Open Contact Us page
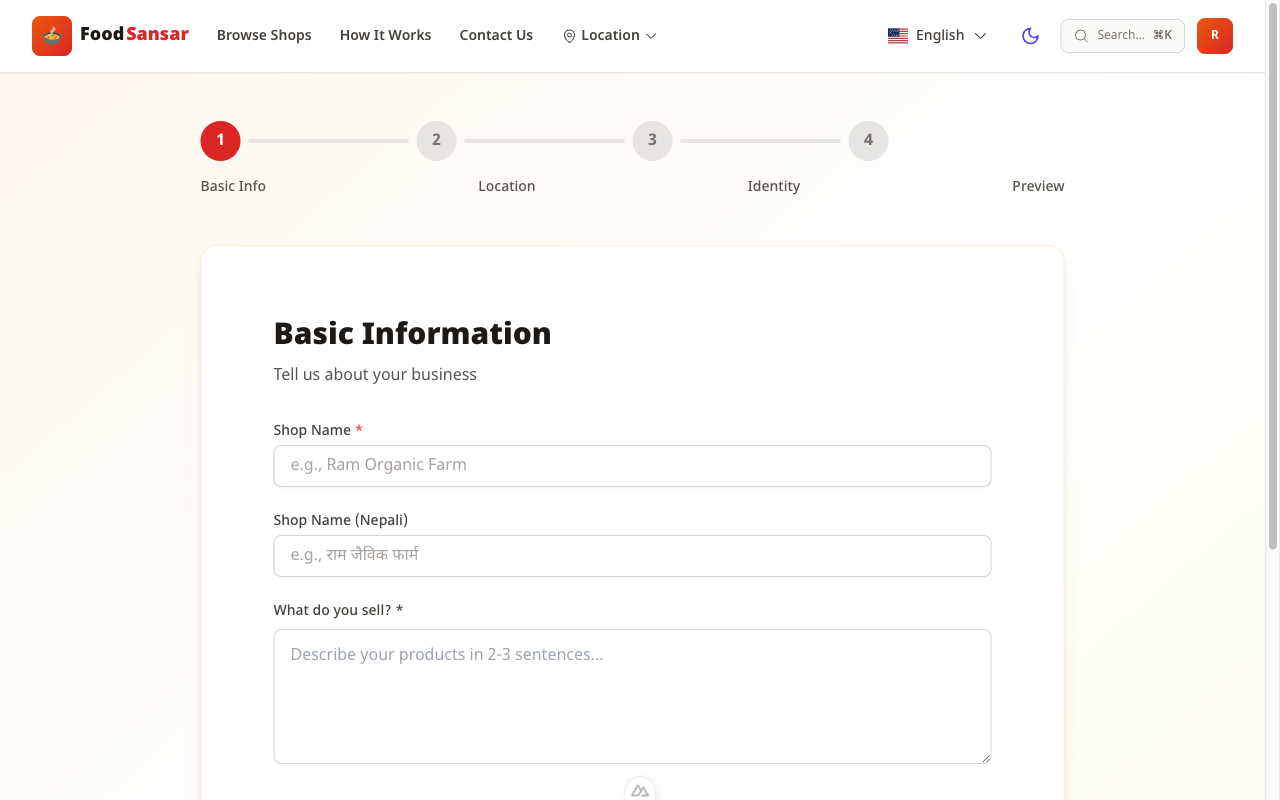The image size is (1280, 800). pos(496,35)
